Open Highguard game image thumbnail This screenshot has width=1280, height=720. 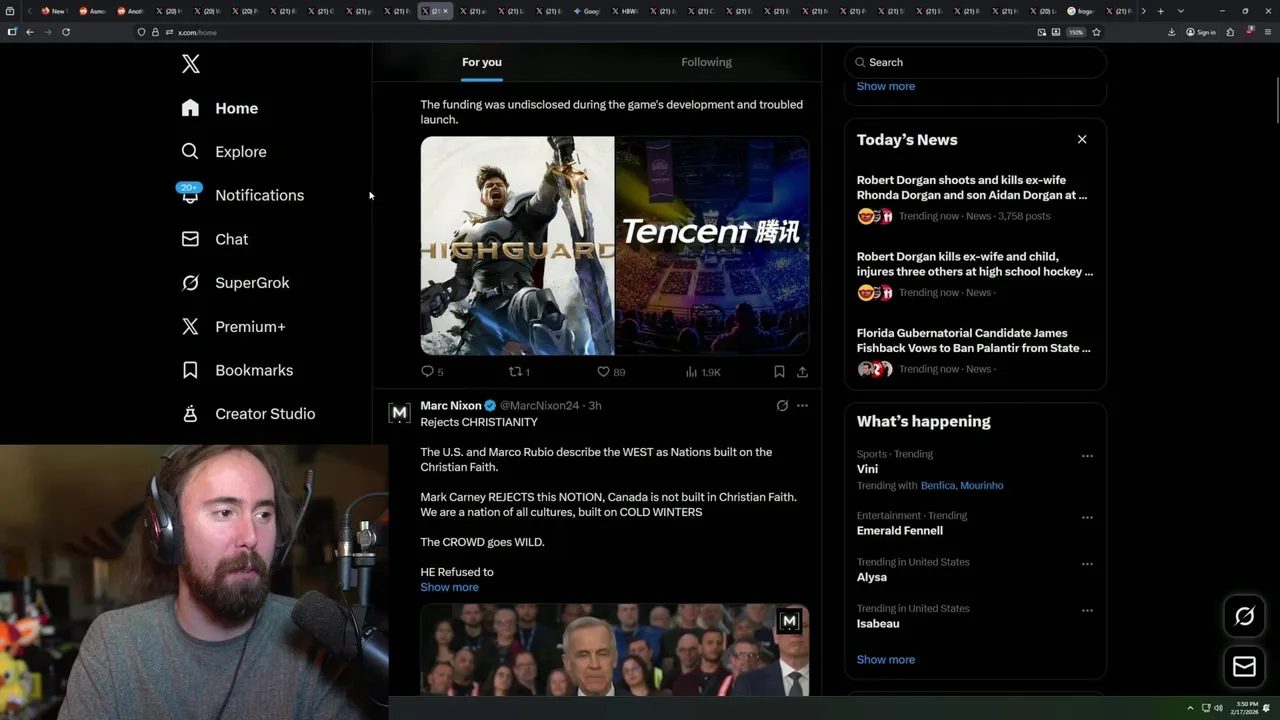click(517, 246)
